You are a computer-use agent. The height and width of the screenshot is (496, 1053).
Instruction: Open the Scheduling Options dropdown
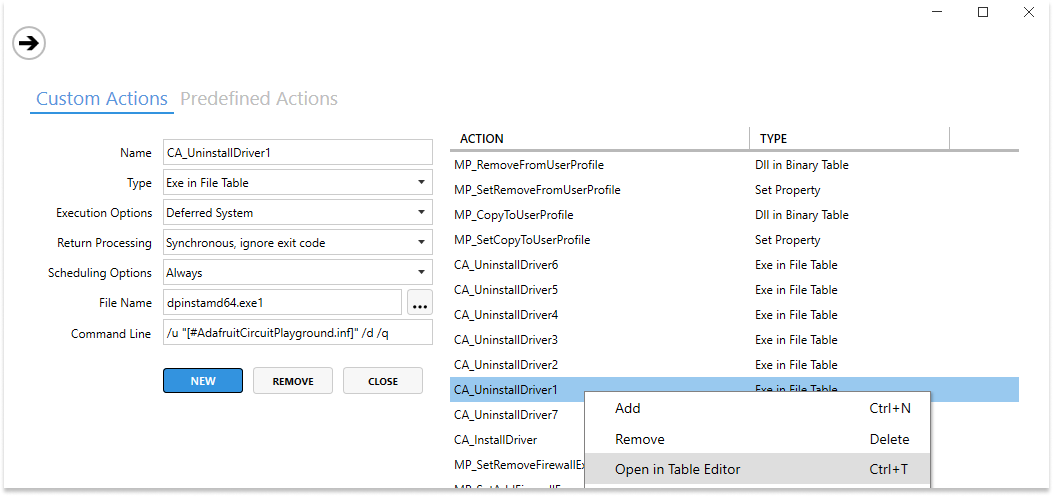coord(297,273)
